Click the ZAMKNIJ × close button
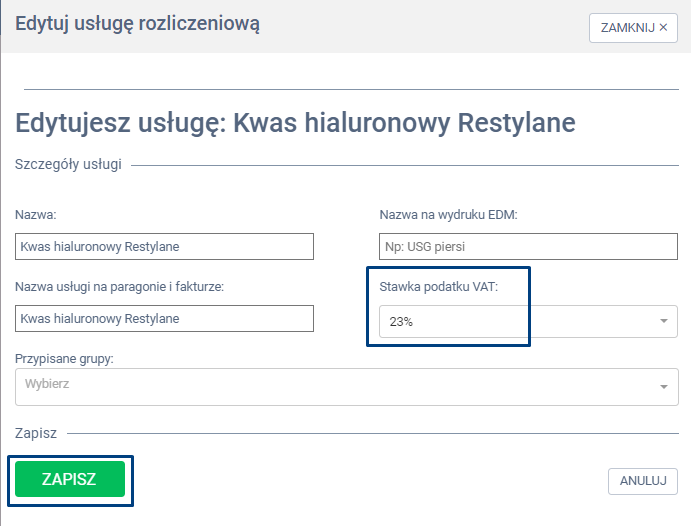This screenshot has height=526, width=691. [633, 28]
